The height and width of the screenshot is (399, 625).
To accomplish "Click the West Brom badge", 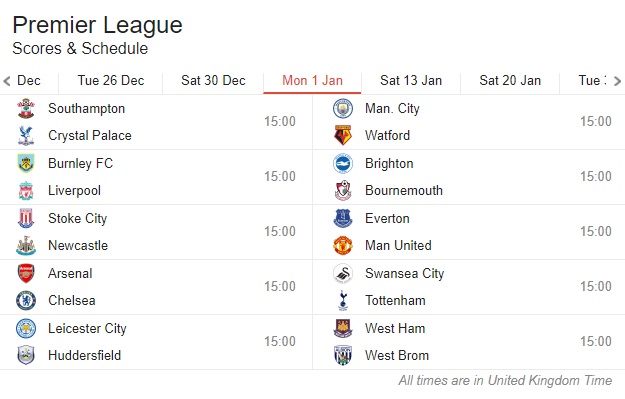I will pos(343,355).
